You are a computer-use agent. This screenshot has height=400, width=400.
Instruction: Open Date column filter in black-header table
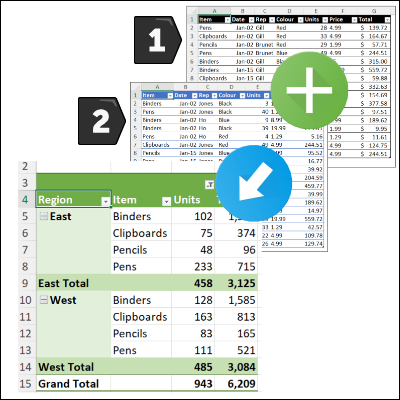pos(252,20)
